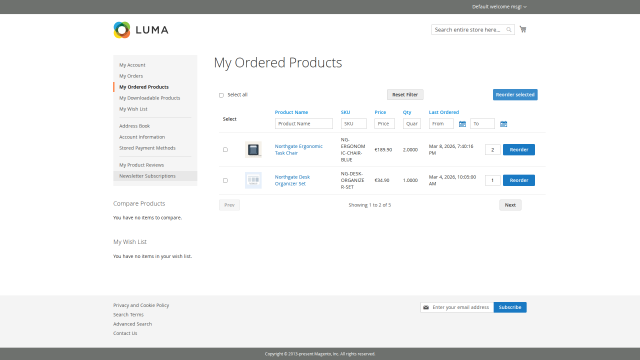The image size is (640, 360).
Task: Open Privacy and Cookie Policy link
Action: (141, 305)
